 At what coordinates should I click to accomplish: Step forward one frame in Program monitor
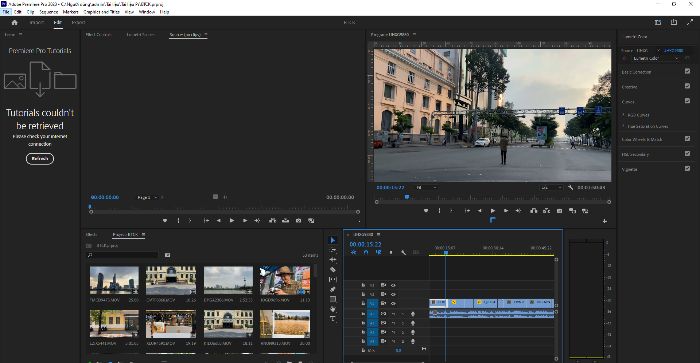(506, 211)
